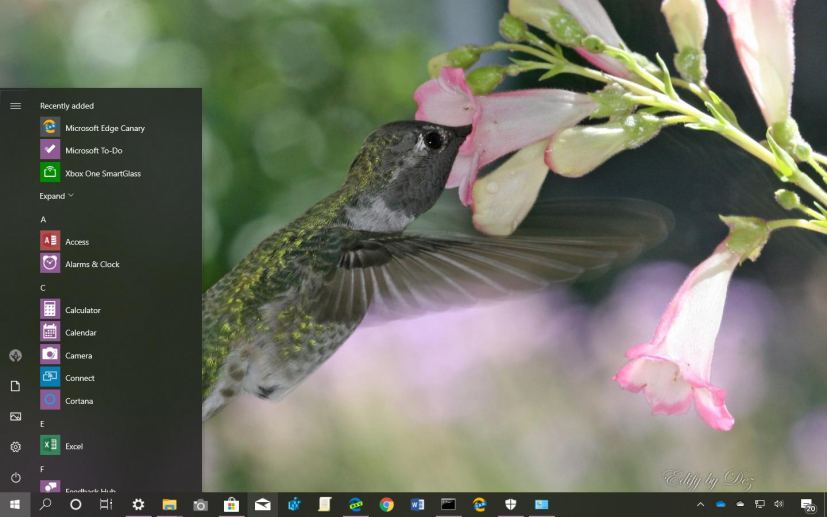The height and width of the screenshot is (517, 827).
Task: Open the Camera taskbar icon
Action: coord(200,505)
